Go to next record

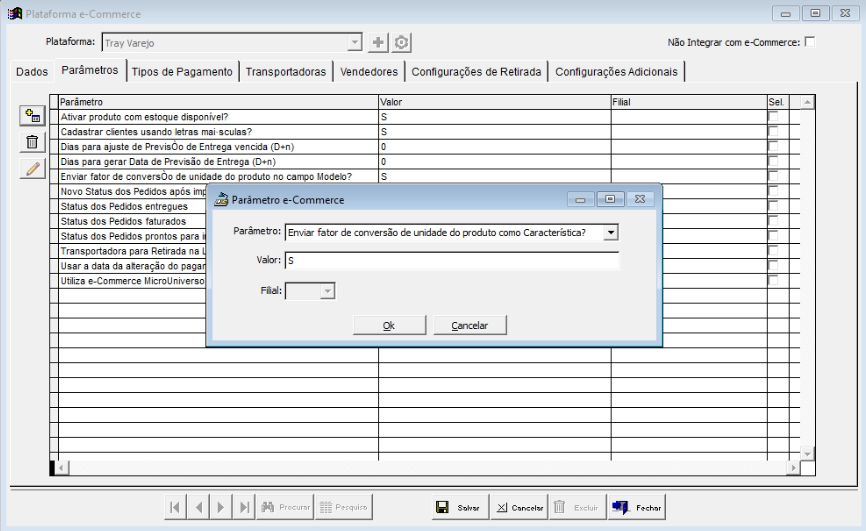tap(221, 507)
